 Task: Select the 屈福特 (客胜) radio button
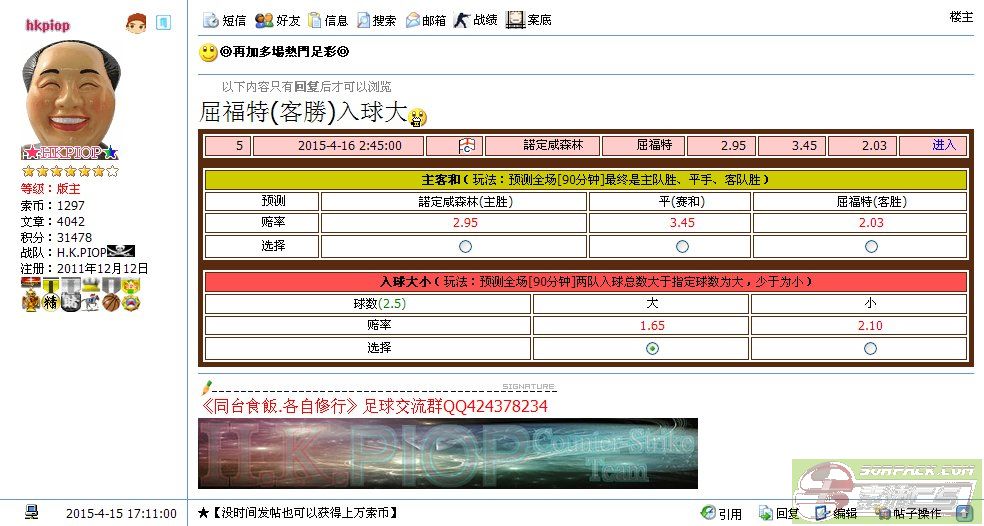[871, 246]
